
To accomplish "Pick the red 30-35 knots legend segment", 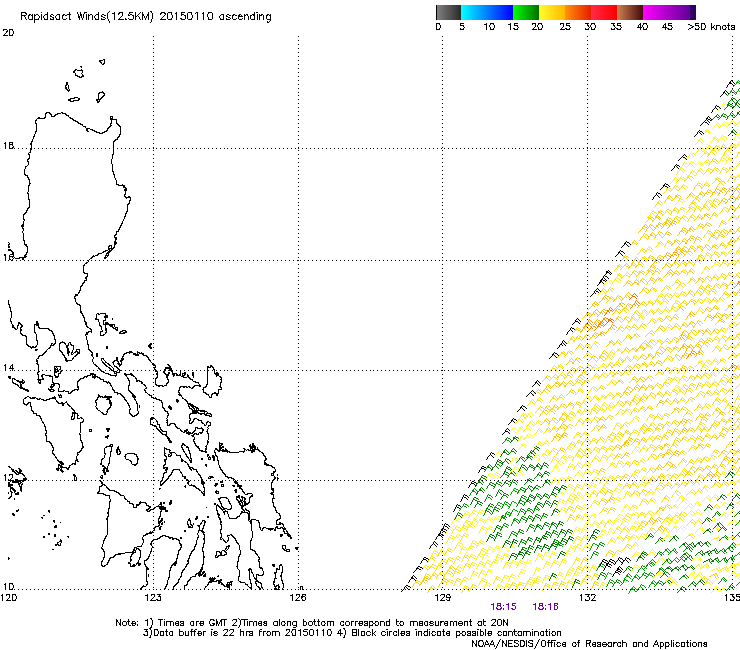I will [604, 12].
